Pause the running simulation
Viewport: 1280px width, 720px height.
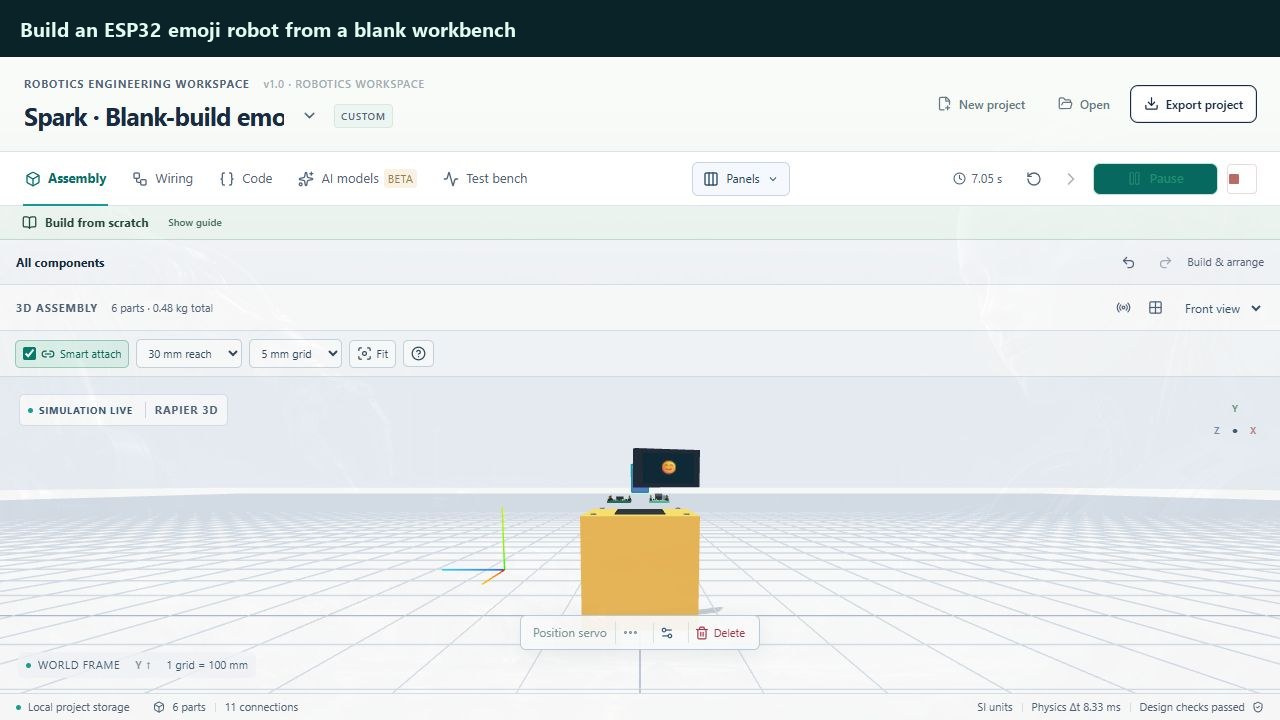pos(1155,179)
